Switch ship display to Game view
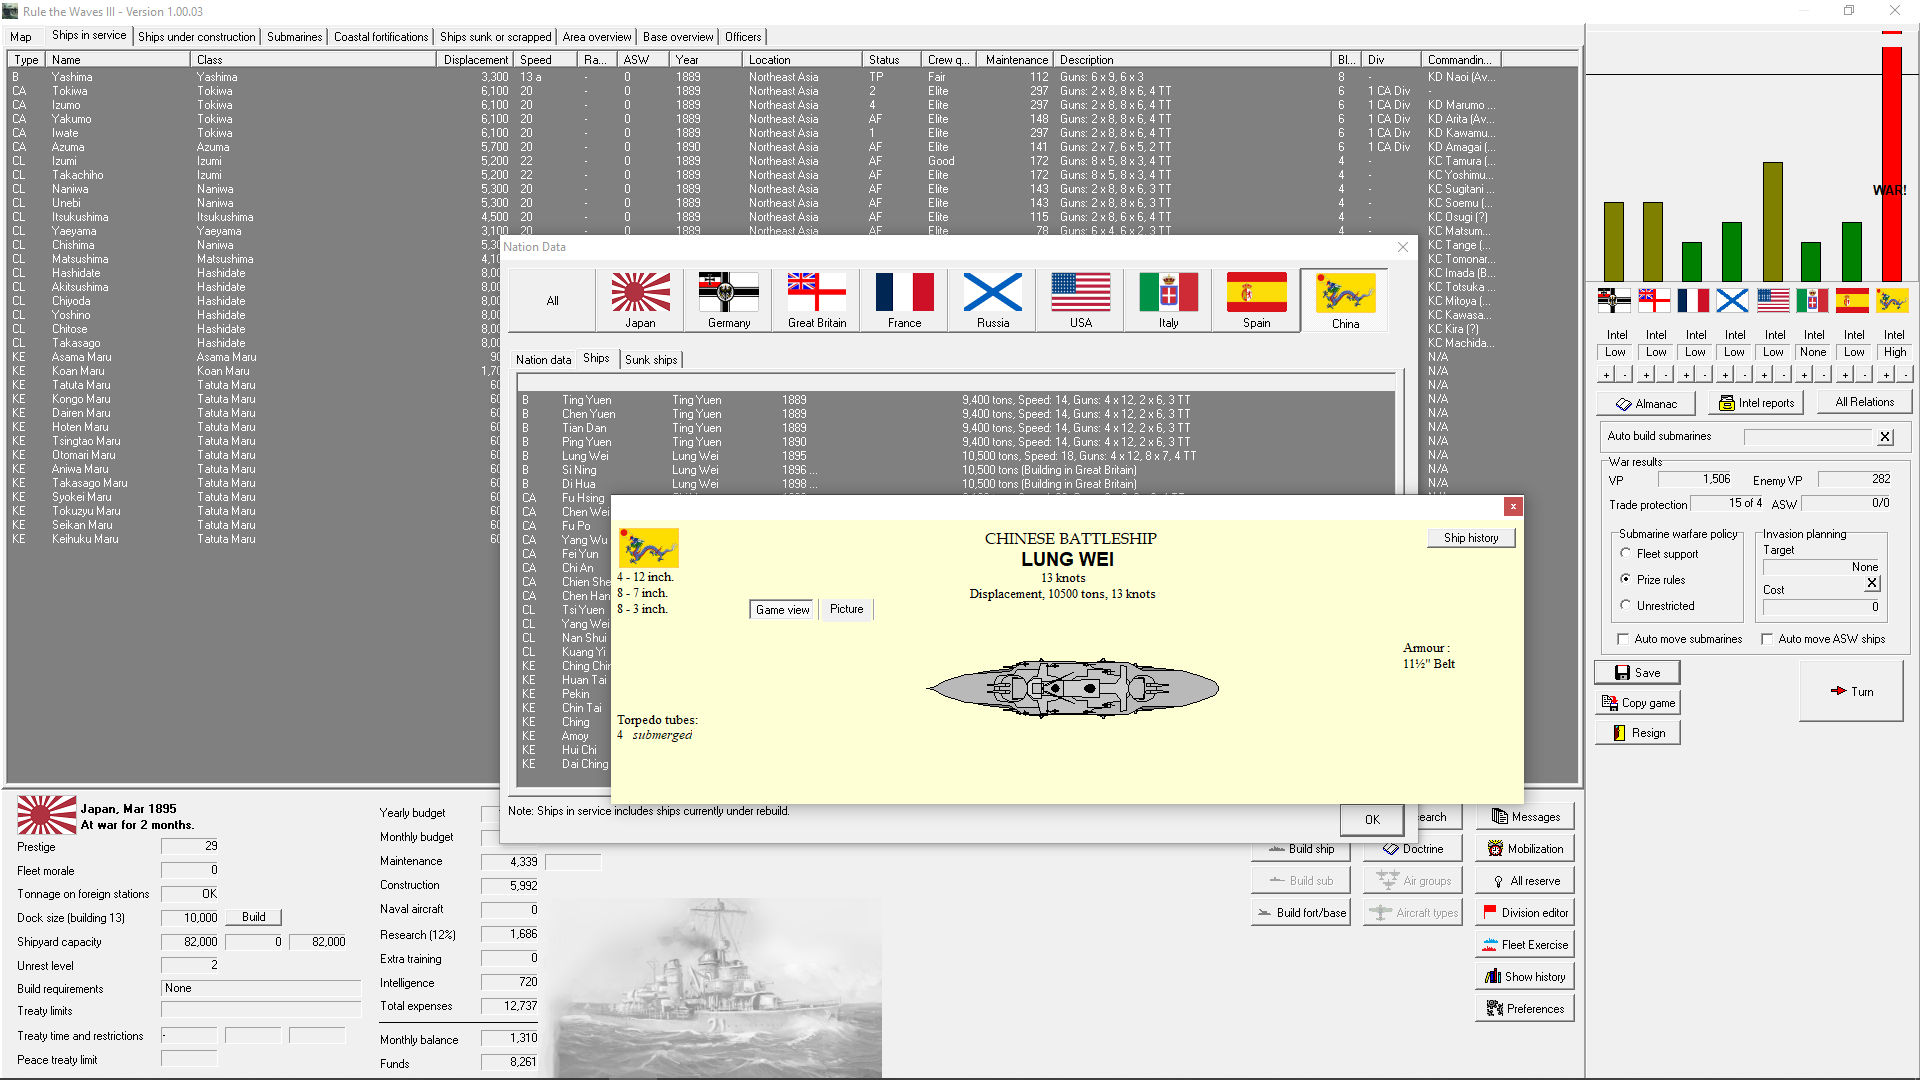This screenshot has height=1080, width=1920. (782, 610)
